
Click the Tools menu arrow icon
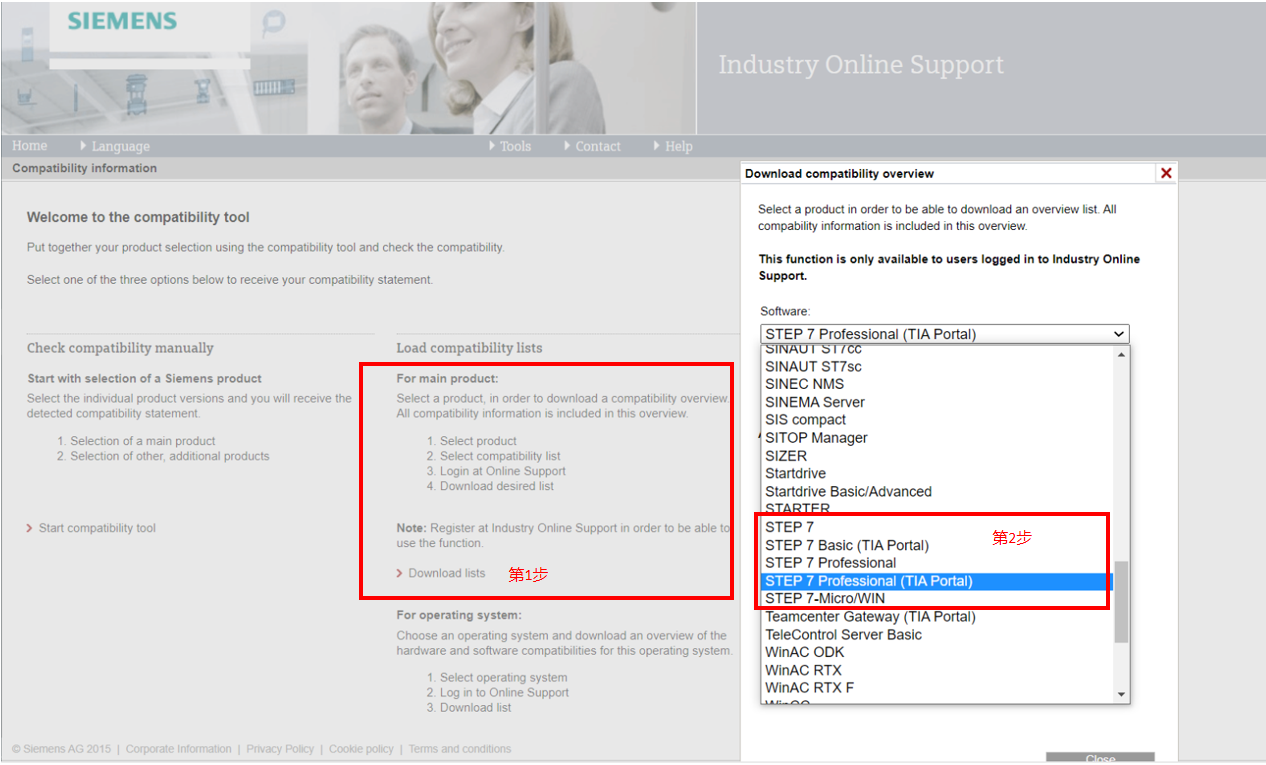click(x=492, y=146)
